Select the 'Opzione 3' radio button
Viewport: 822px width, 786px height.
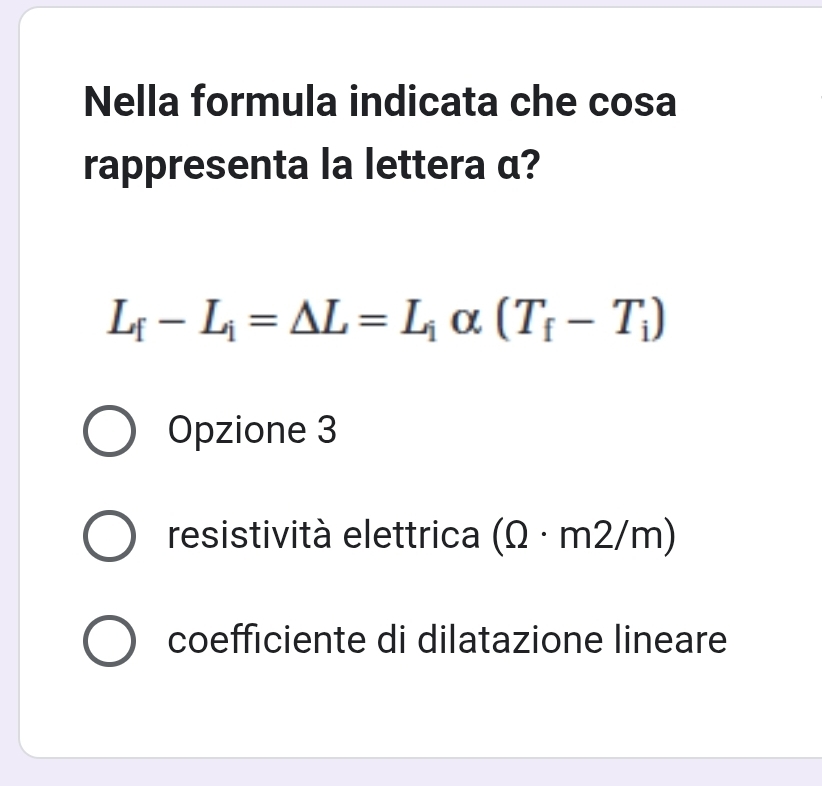tap(109, 432)
